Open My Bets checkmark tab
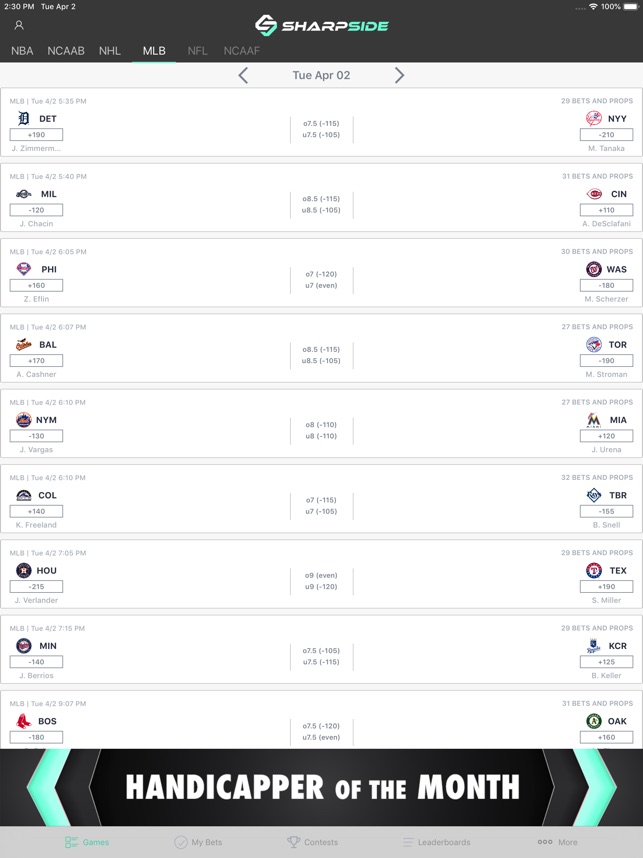 198,842
